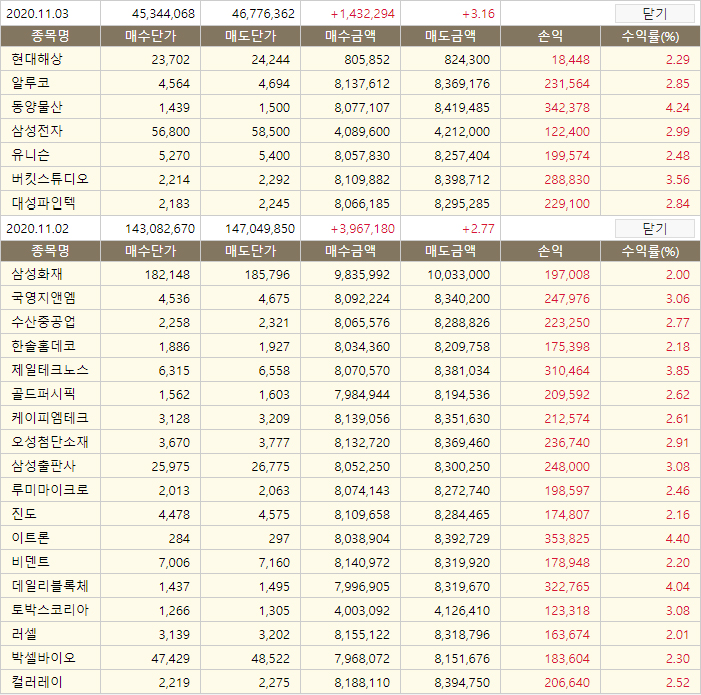Click total sell amount 46,776,362
This screenshot has height=695, width=701.
263,14
